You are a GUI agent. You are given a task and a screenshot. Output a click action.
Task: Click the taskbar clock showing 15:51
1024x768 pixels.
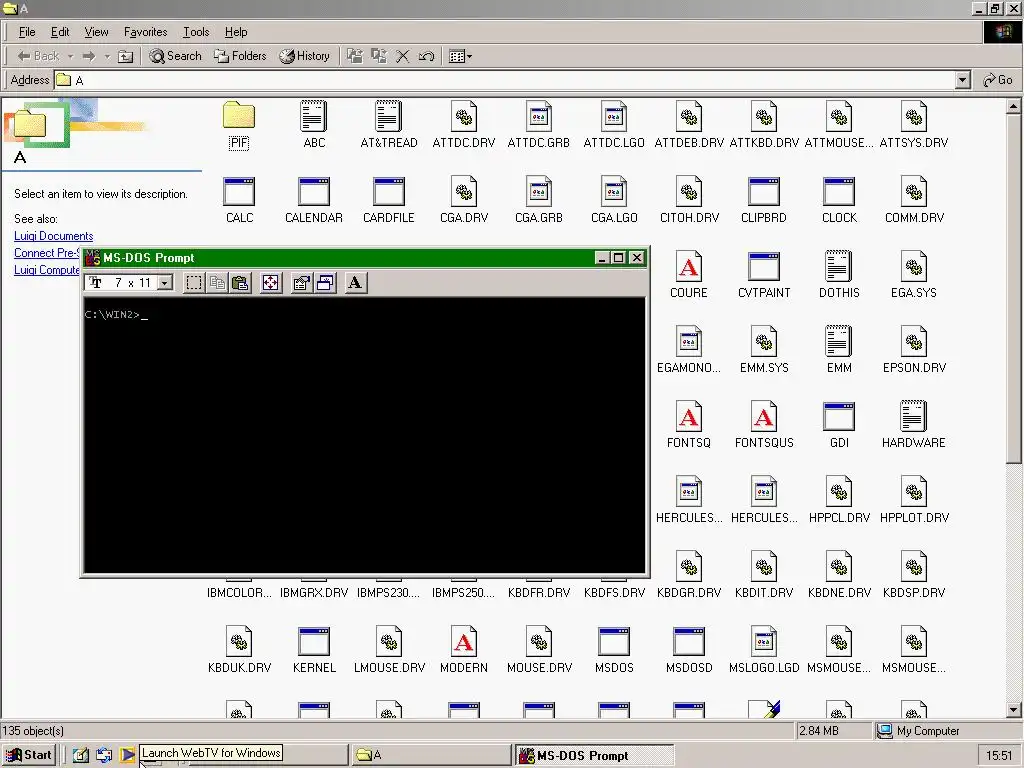pos(999,756)
